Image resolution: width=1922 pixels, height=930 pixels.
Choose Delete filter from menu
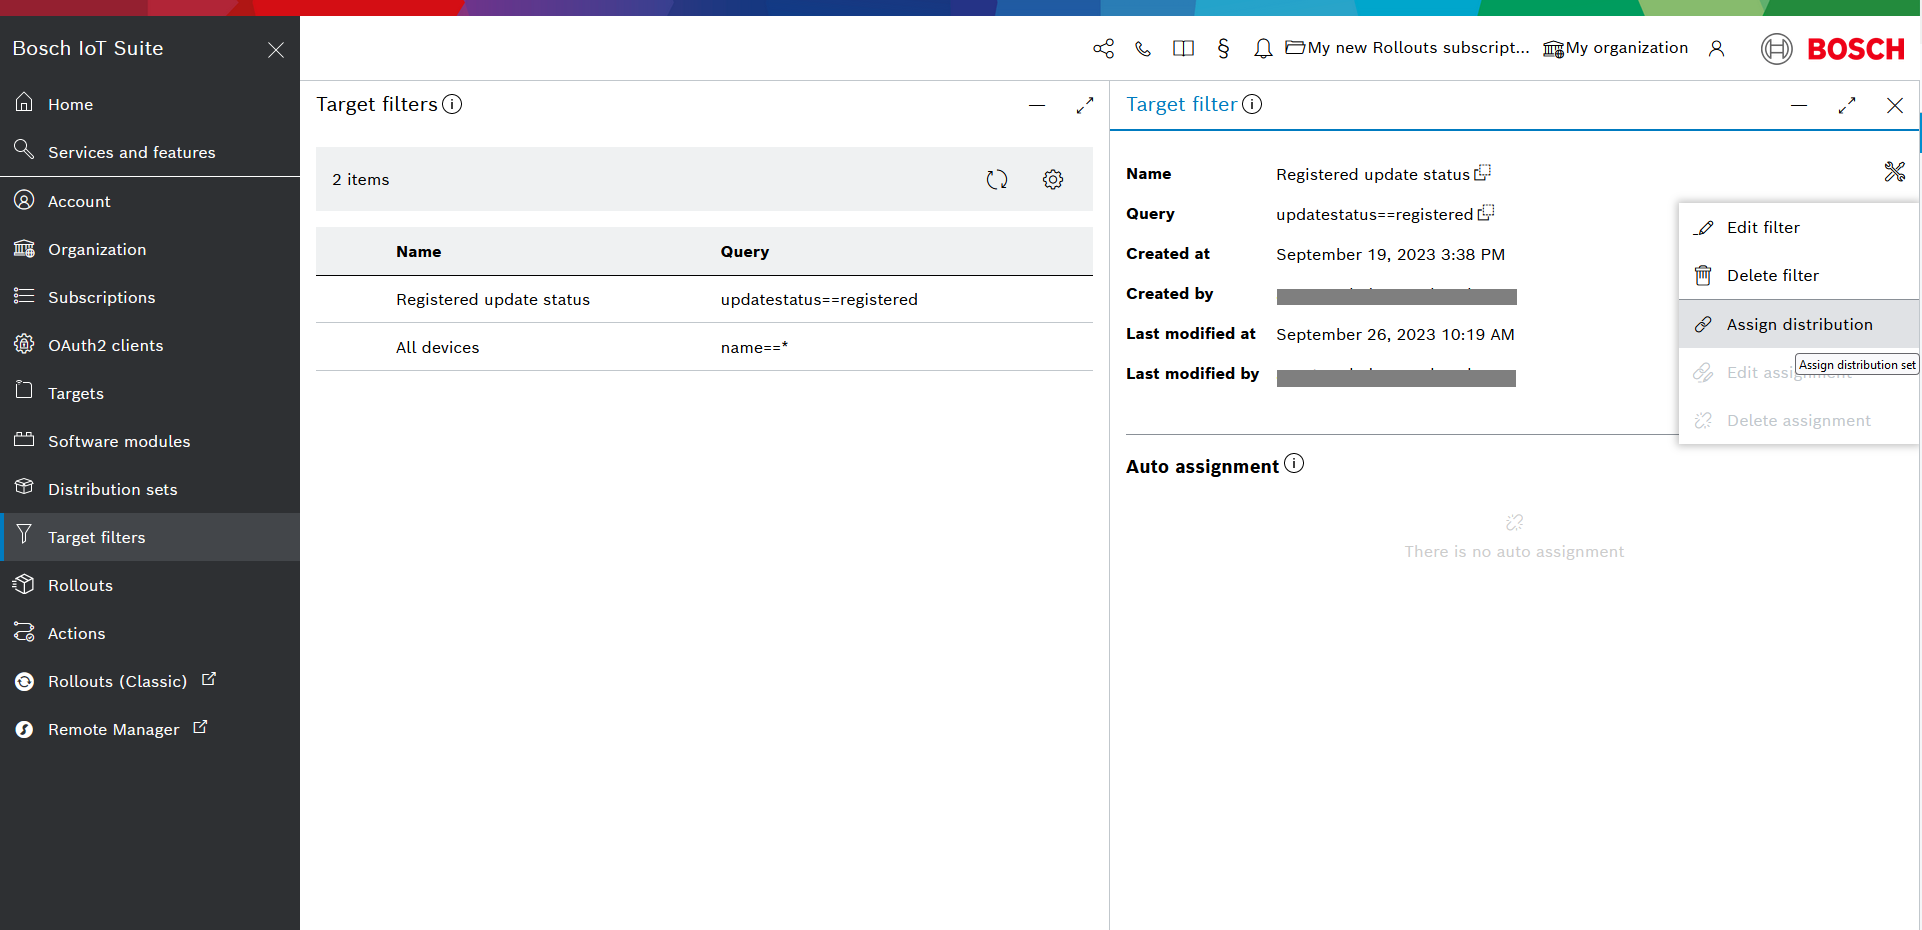tap(1772, 276)
